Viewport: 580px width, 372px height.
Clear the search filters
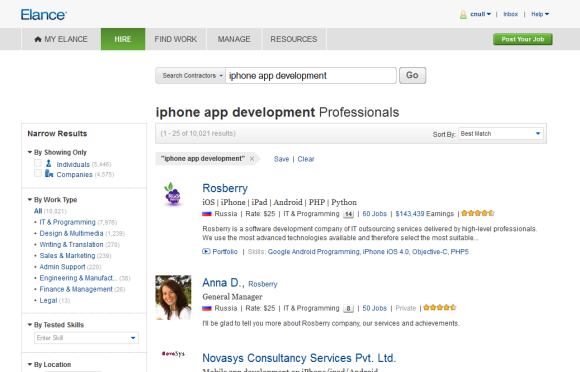tap(306, 159)
